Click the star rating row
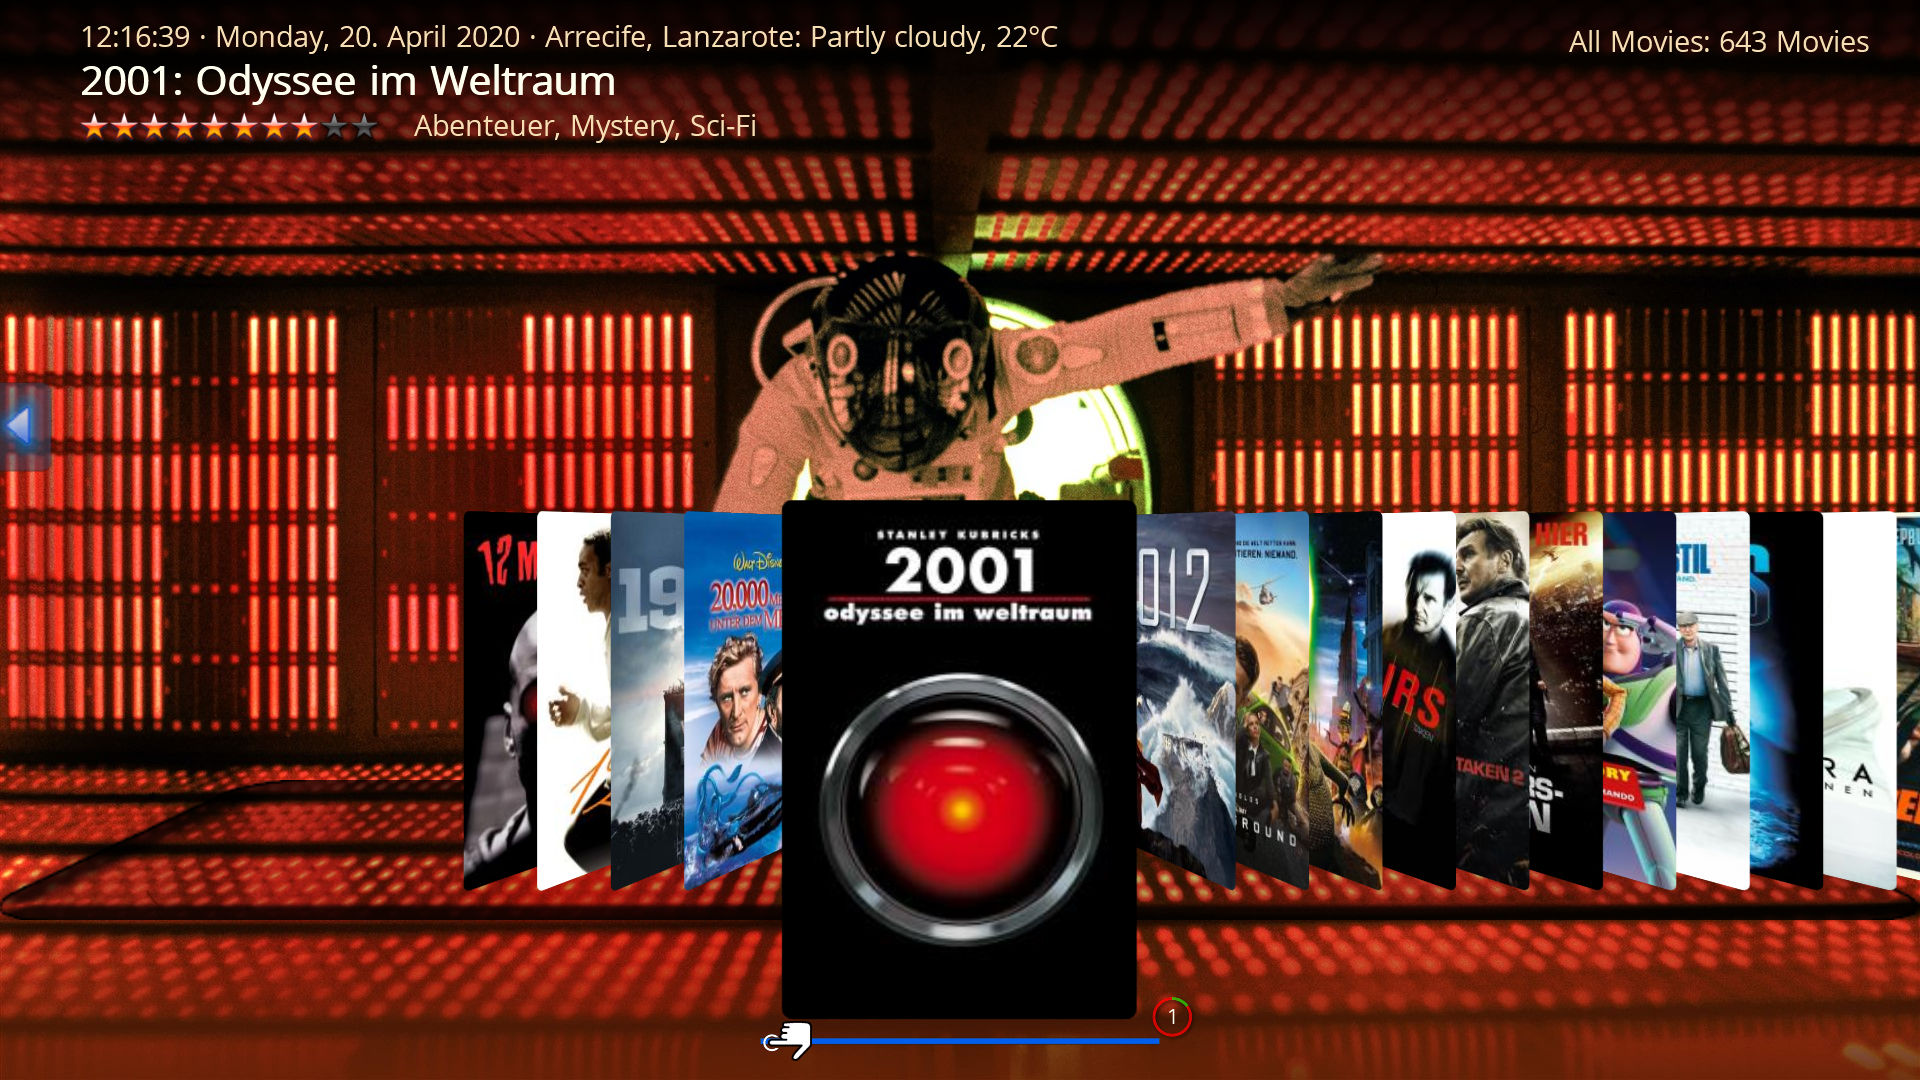This screenshot has height=1080, width=1920. [x=229, y=126]
